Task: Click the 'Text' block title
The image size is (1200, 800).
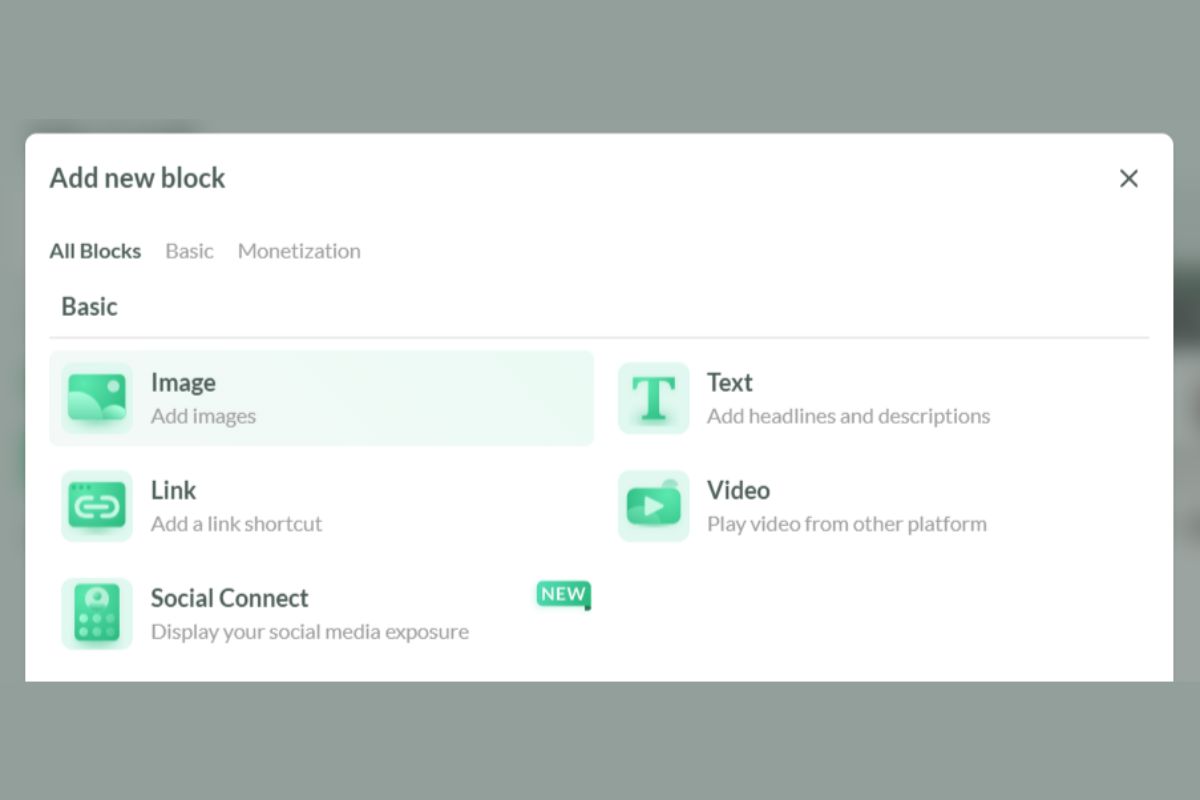Action: [729, 383]
